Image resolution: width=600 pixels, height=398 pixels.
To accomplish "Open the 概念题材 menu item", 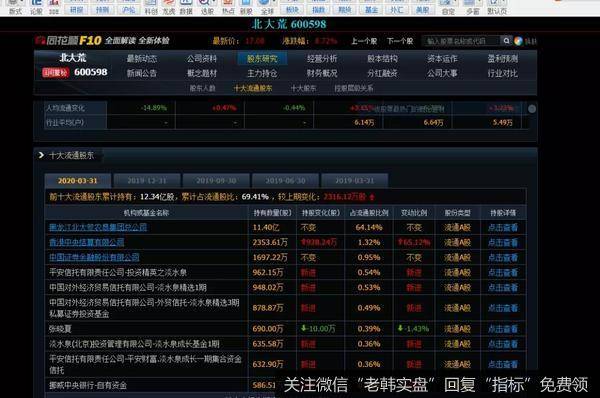I will point(202,73).
